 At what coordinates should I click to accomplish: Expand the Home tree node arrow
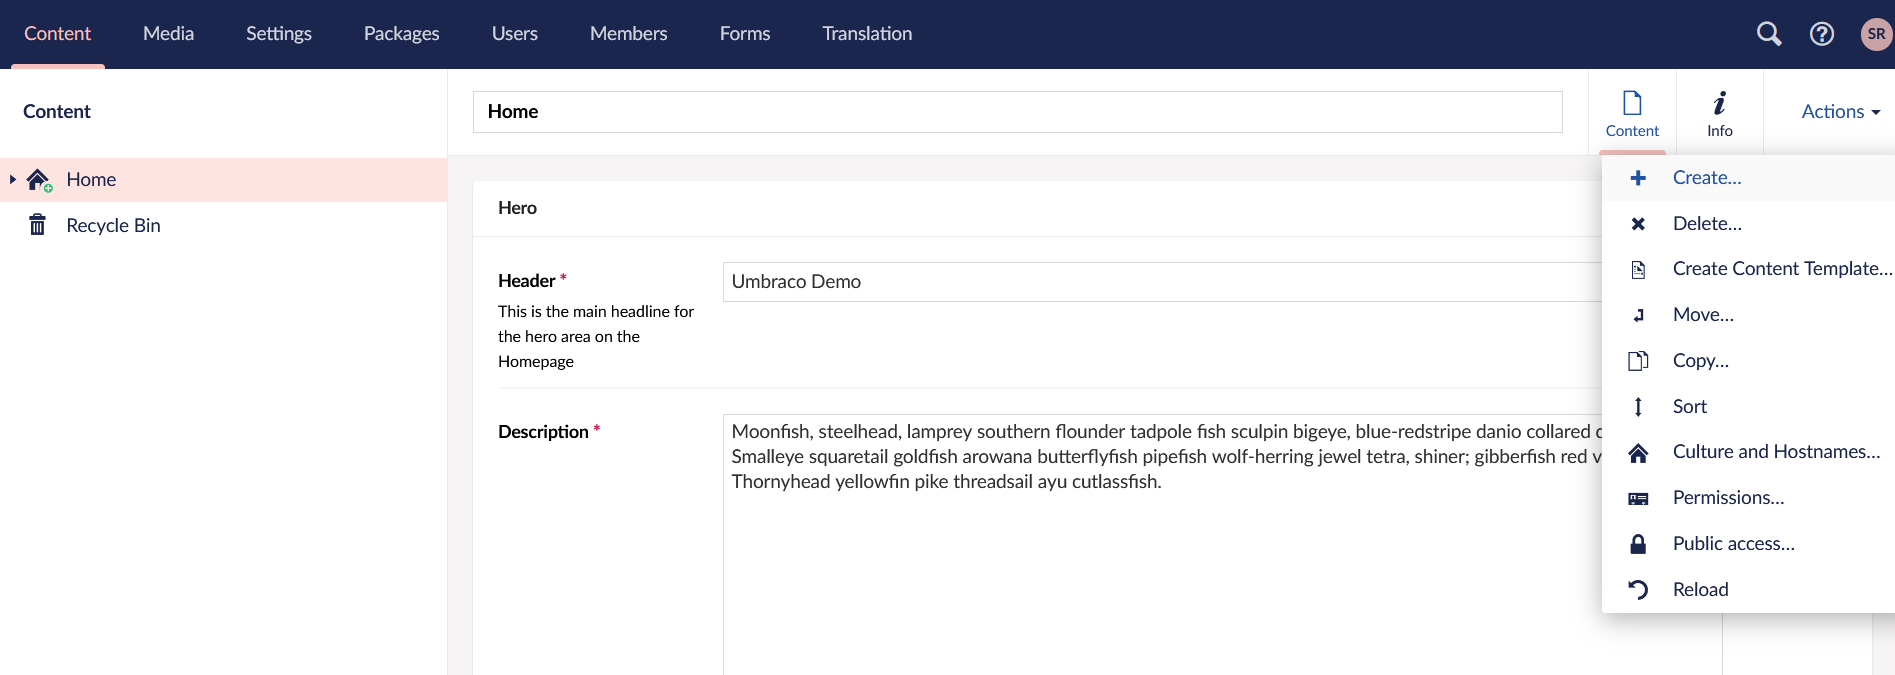[12, 180]
